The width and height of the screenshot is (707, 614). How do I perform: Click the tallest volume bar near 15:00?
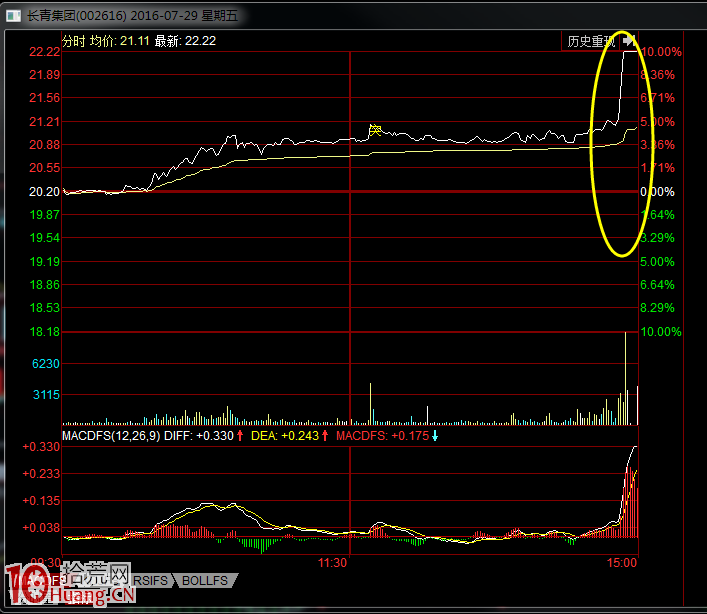pyautogui.click(x=625, y=379)
